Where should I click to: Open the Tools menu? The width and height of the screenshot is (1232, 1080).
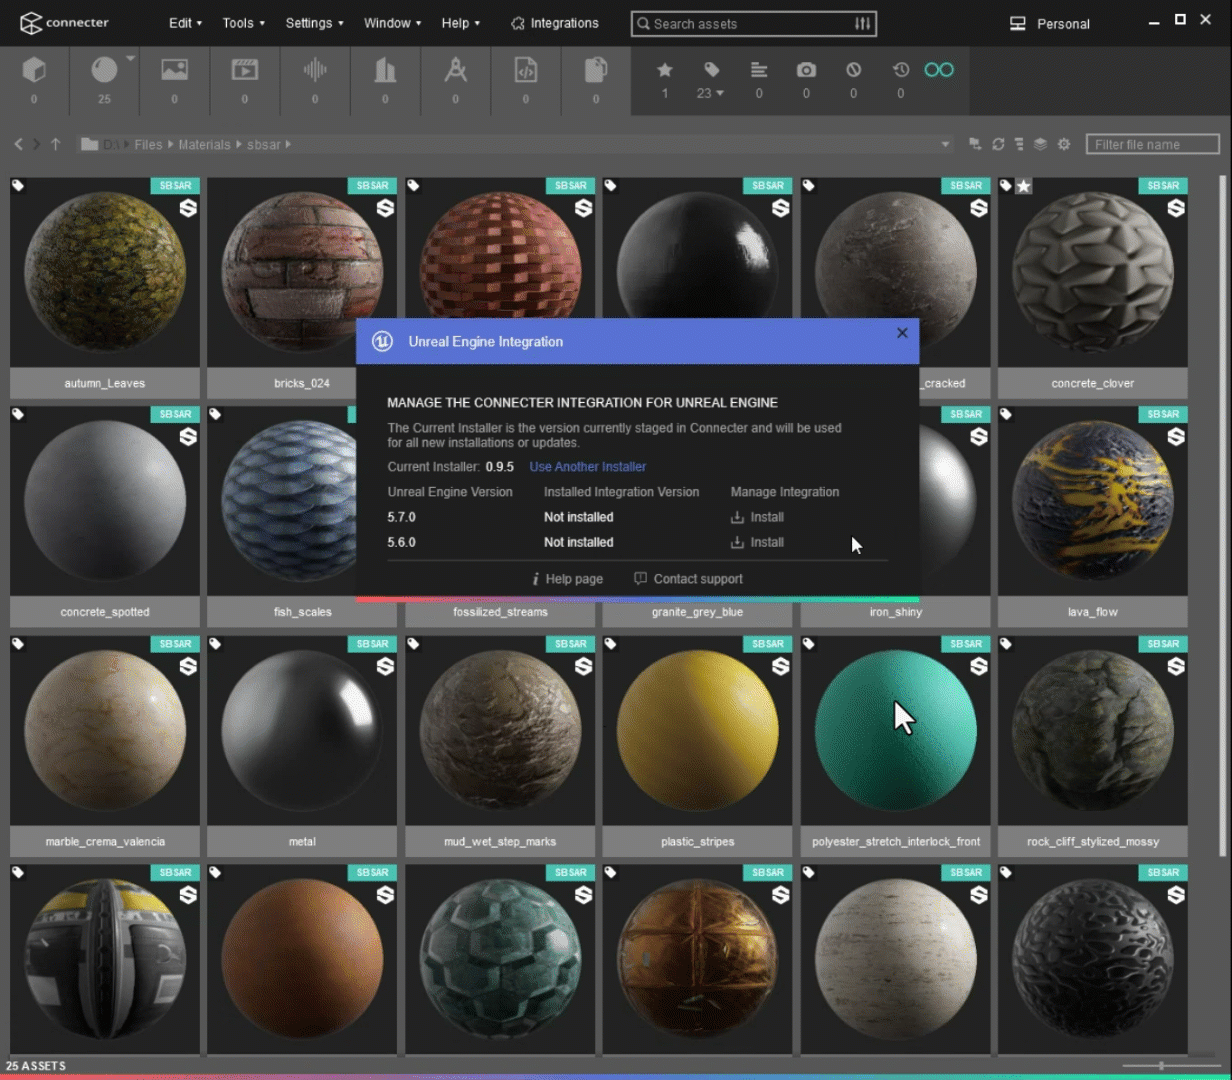coord(244,23)
